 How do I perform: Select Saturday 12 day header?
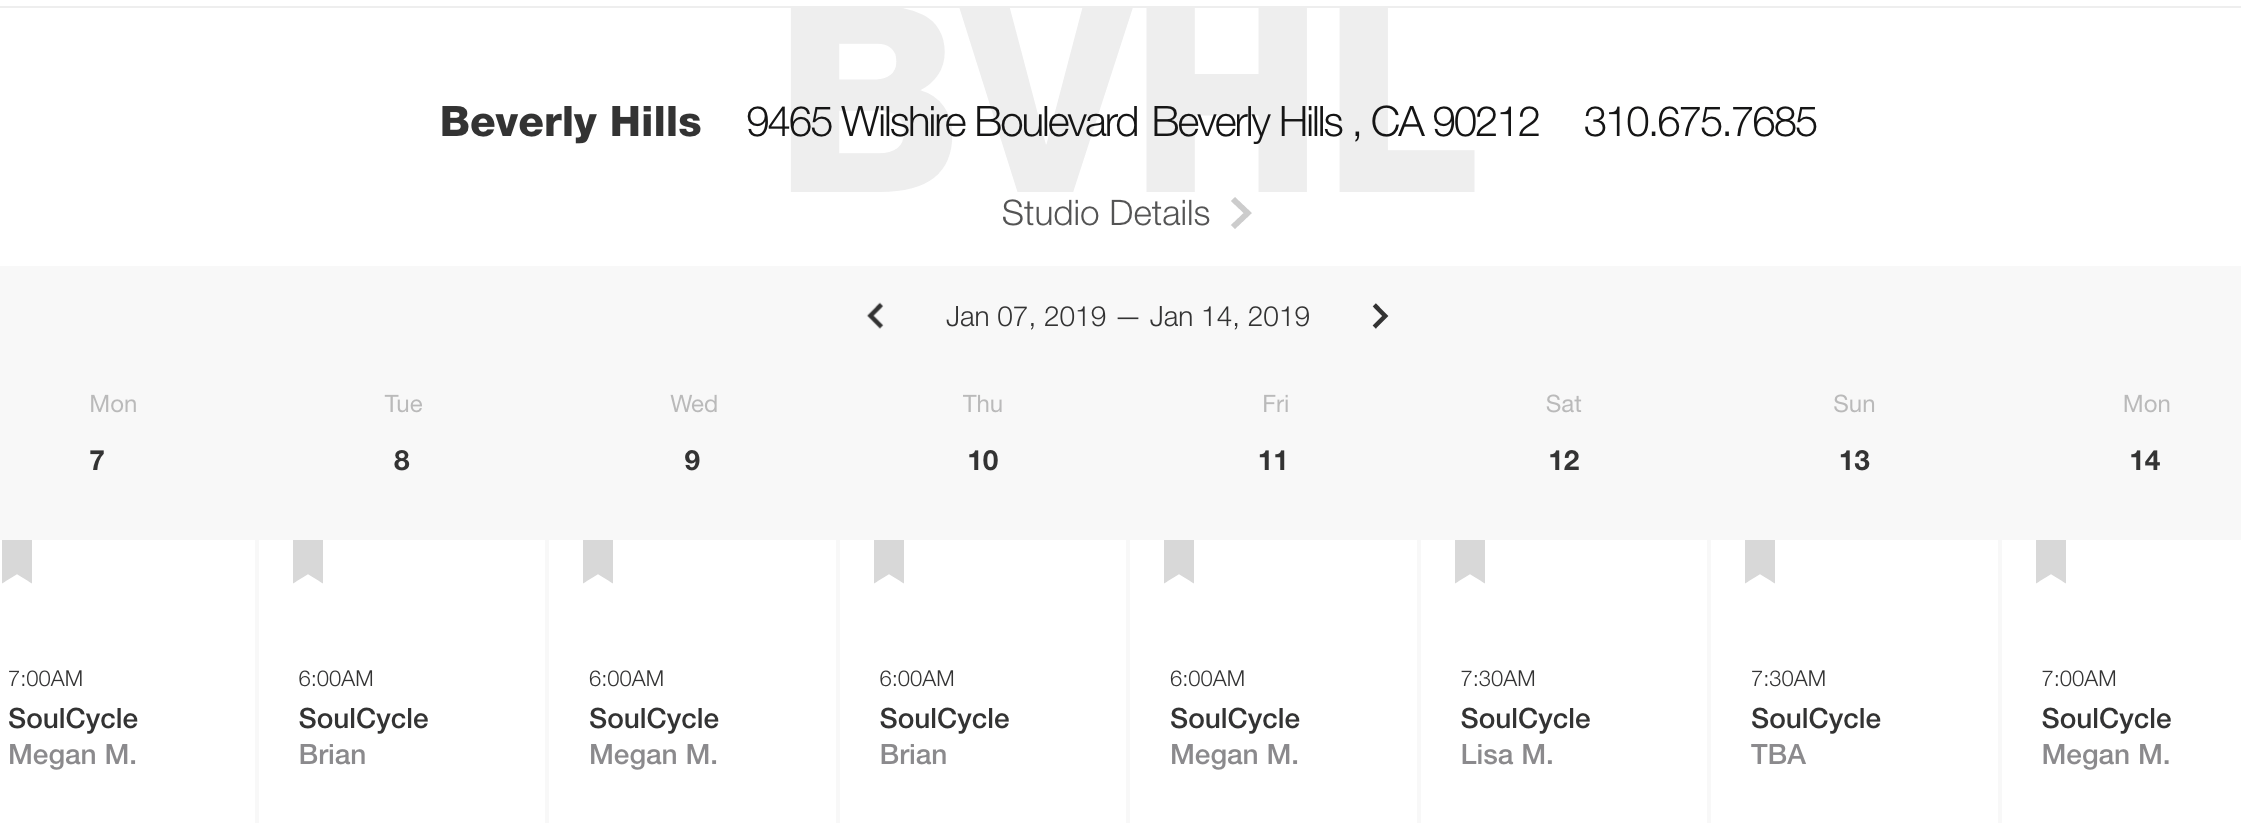pos(1563,434)
